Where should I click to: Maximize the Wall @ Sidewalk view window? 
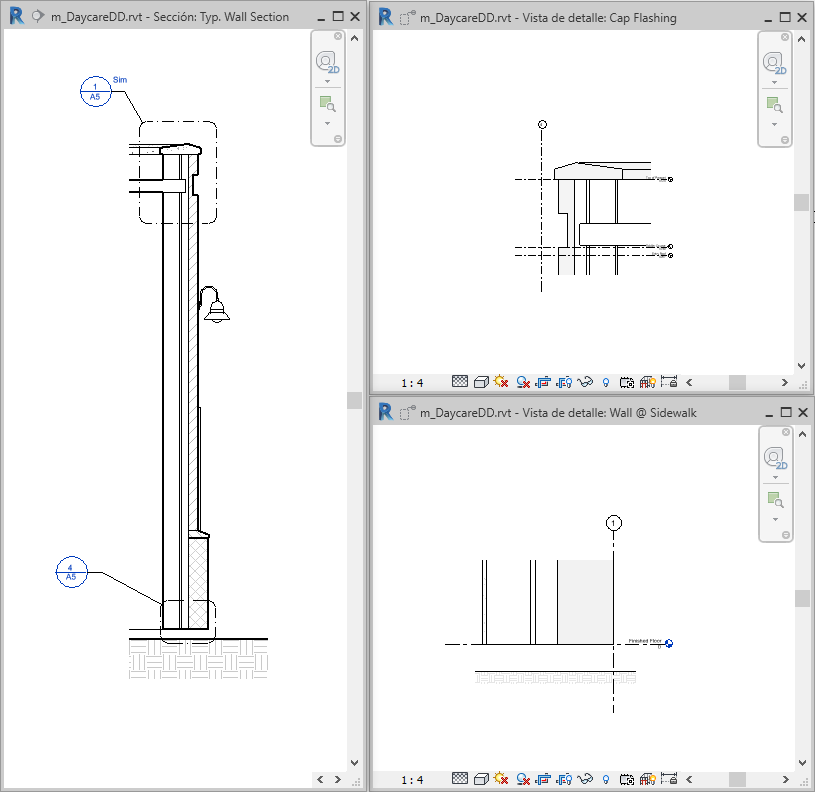pyautogui.click(x=786, y=412)
